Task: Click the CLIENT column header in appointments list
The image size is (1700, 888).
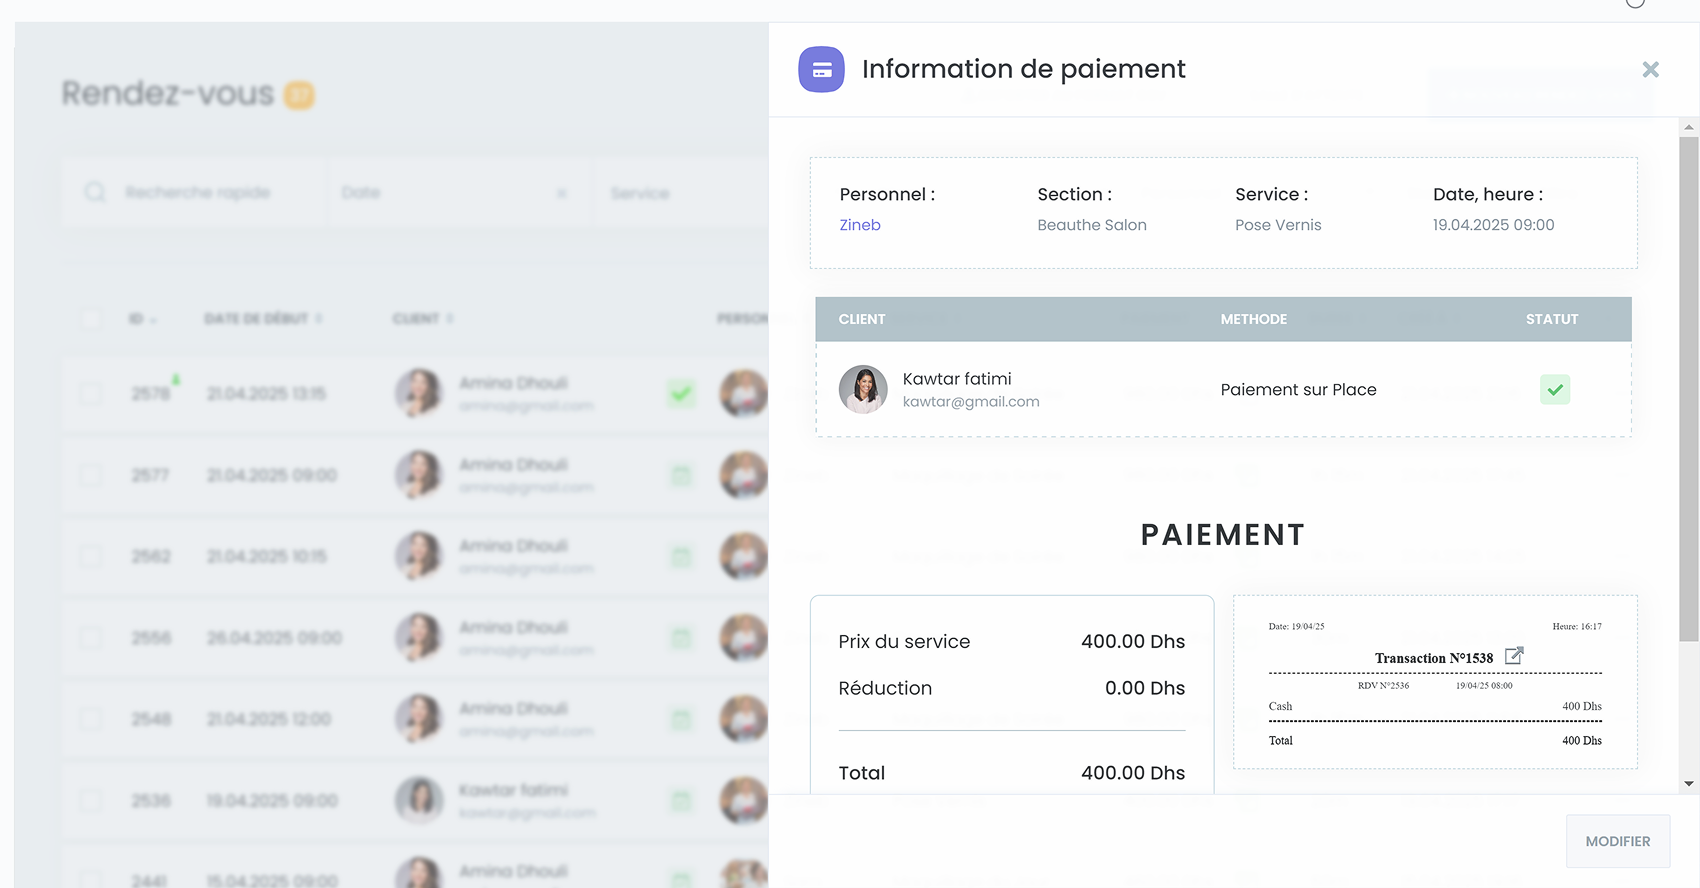Action: [416, 319]
